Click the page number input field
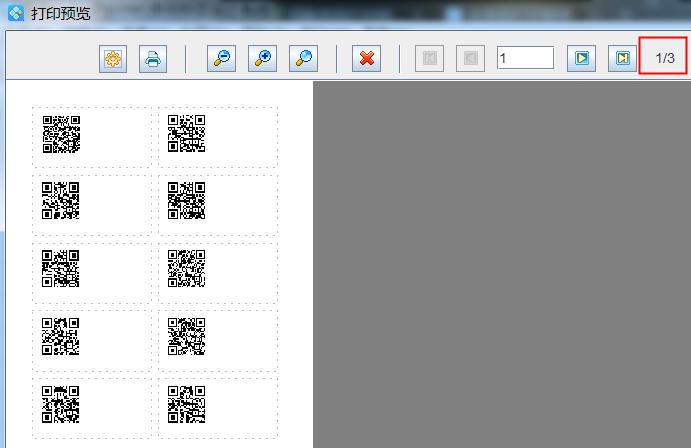The width and height of the screenshot is (691, 448). [x=525, y=58]
